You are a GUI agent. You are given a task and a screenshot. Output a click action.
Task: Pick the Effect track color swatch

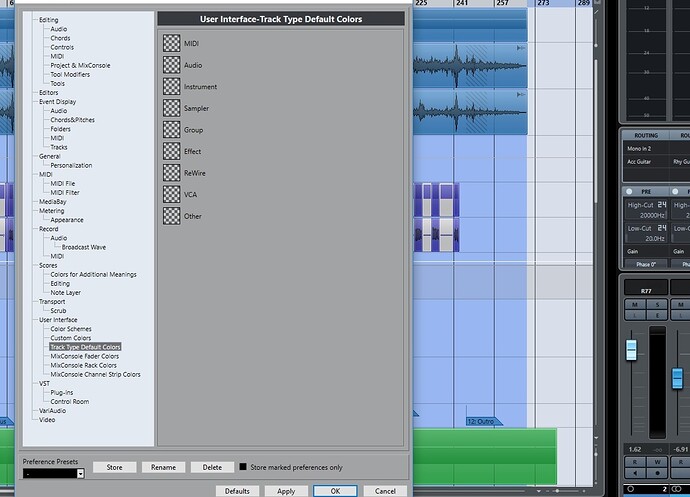[x=172, y=151]
